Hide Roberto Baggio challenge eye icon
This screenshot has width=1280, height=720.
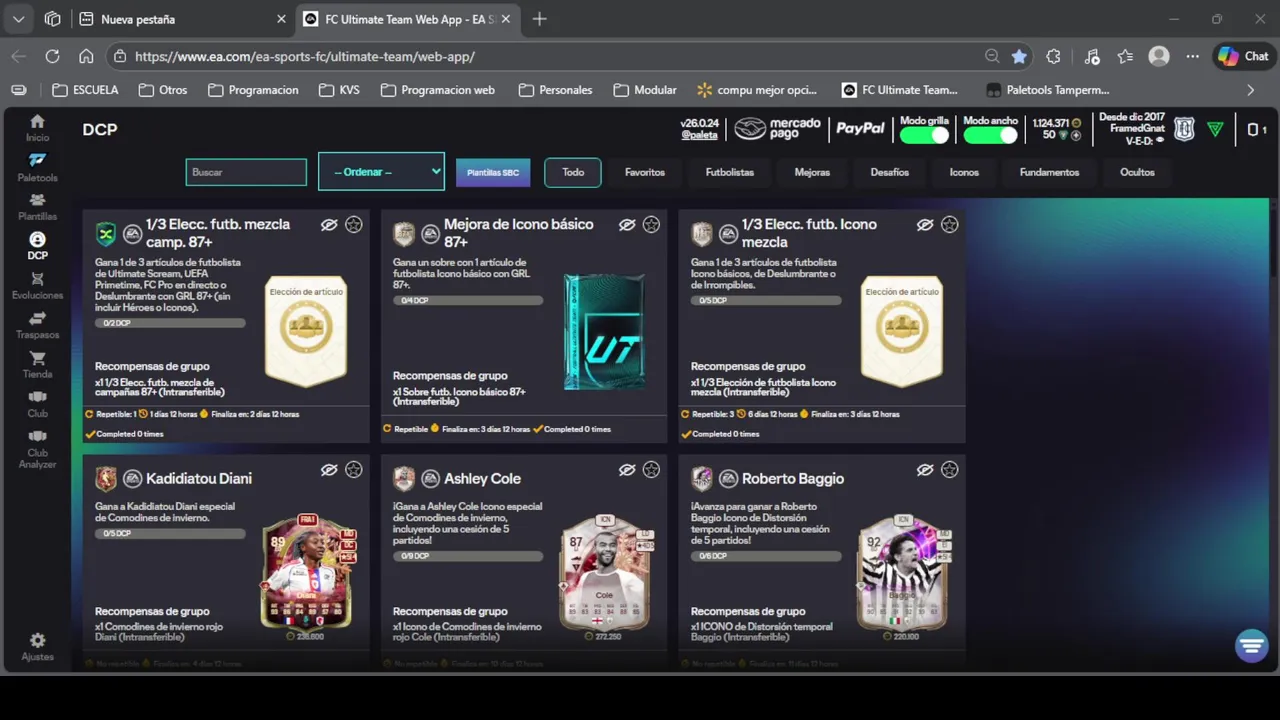click(x=925, y=470)
